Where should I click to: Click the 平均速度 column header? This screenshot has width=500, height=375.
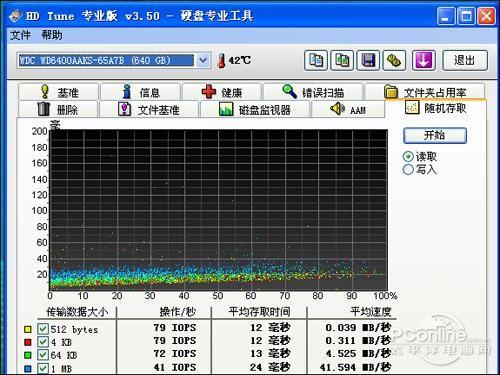tap(370, 312)
